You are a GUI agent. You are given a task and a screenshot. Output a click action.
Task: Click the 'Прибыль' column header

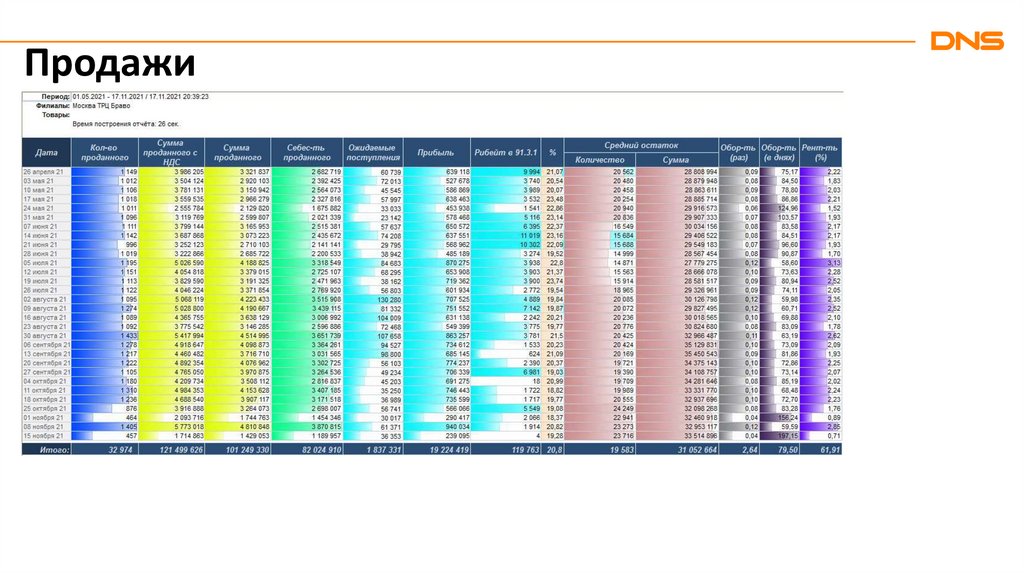click(x=436, y=152)
